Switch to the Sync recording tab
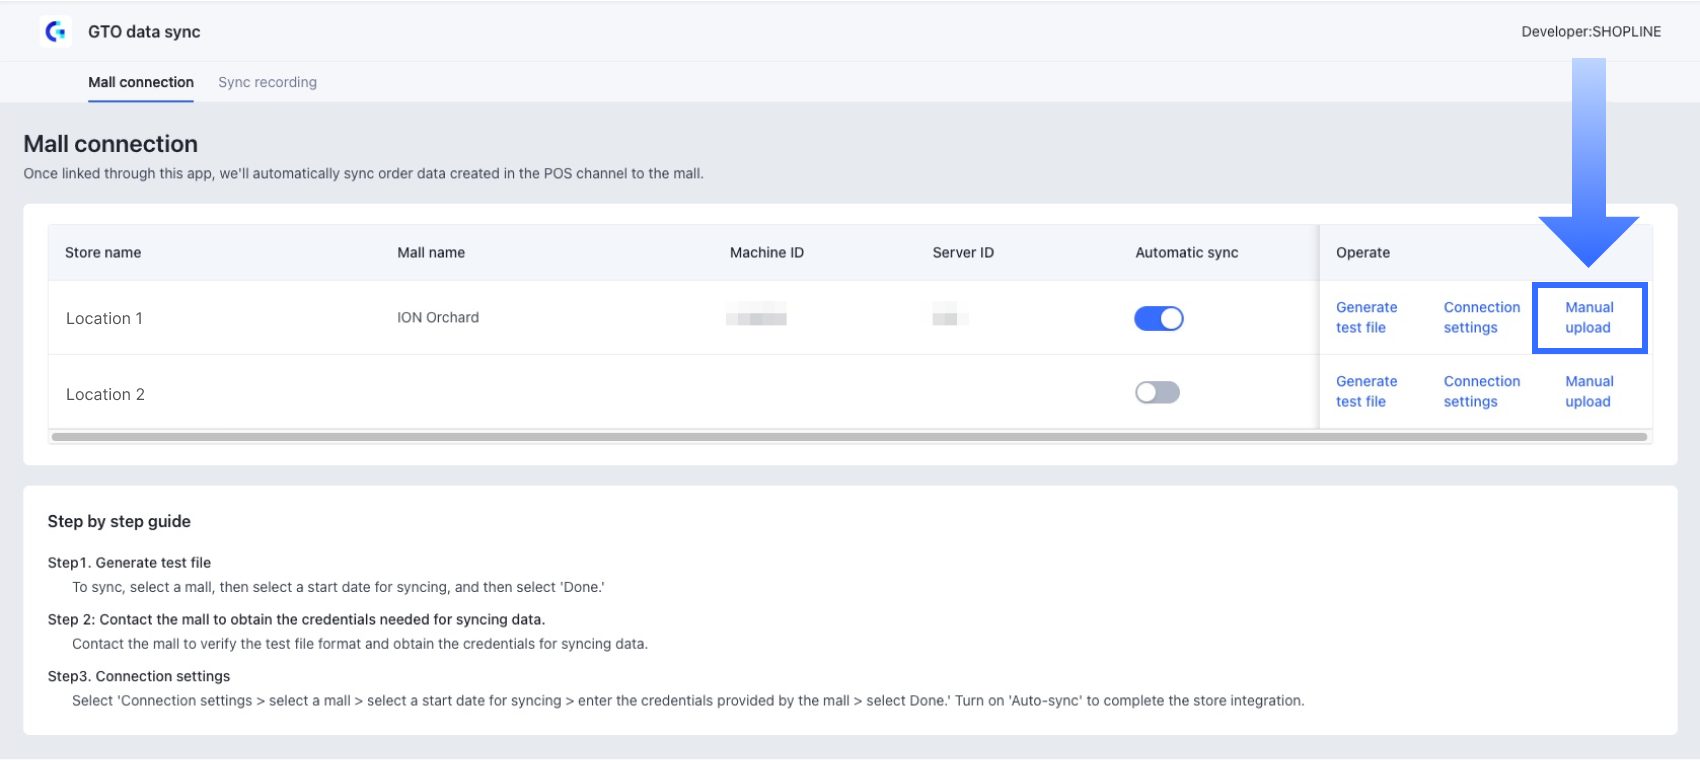This screenshot has height=760, width=1700. 267,82
